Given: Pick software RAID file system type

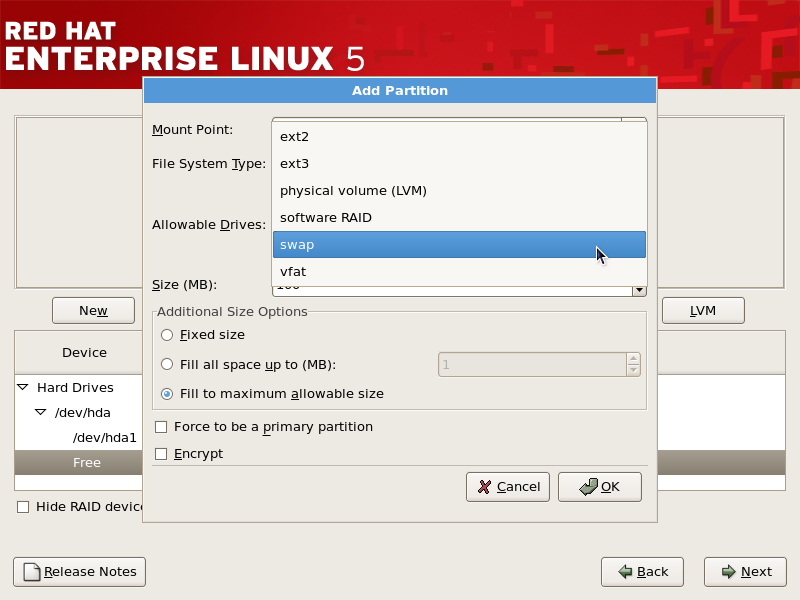Looking at the screenshot, I should click(x=459, y=218).
